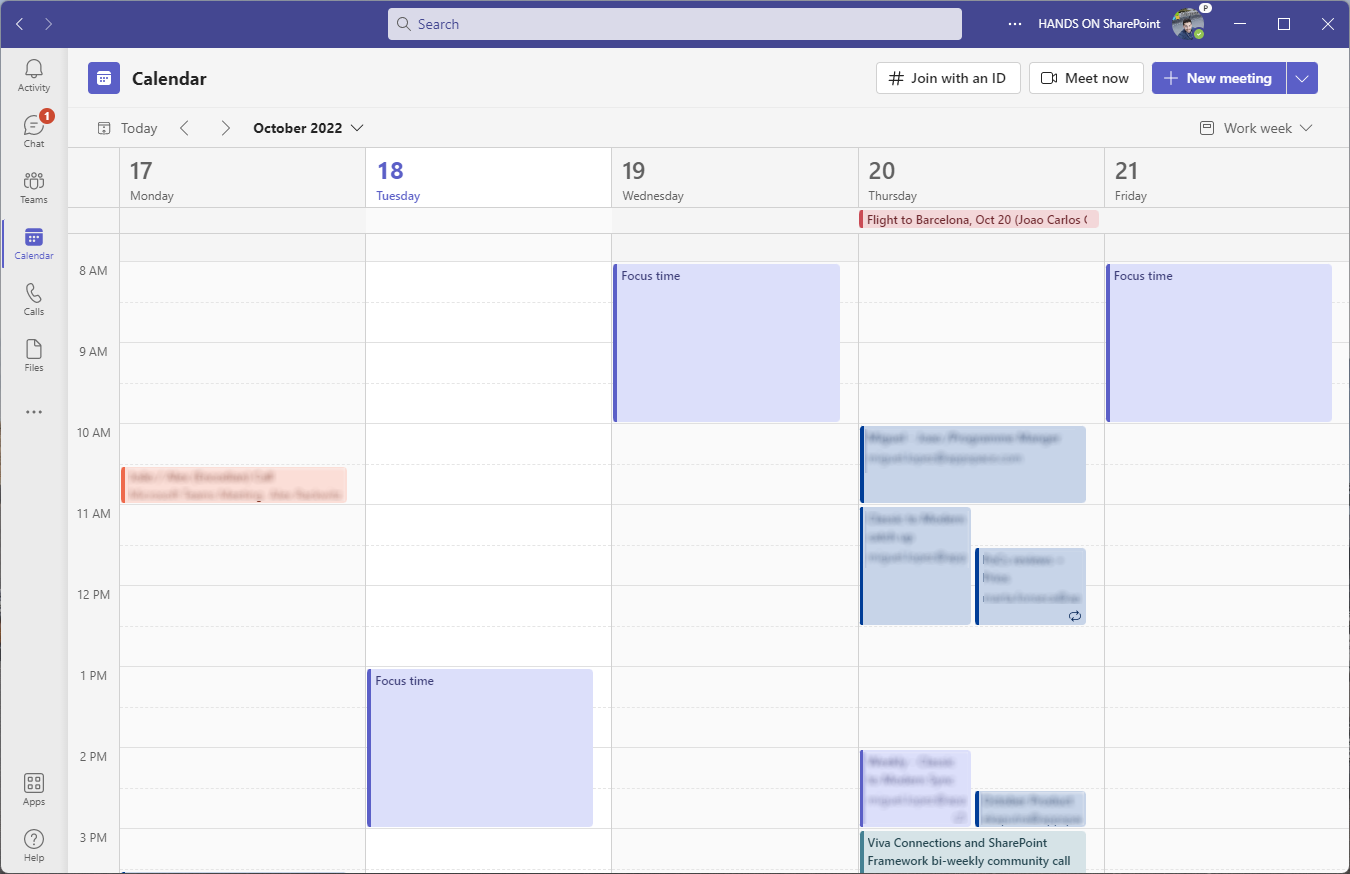The image size is (1350, 874).
Task: Open the Apps store icon
Action: coord(33,787)
